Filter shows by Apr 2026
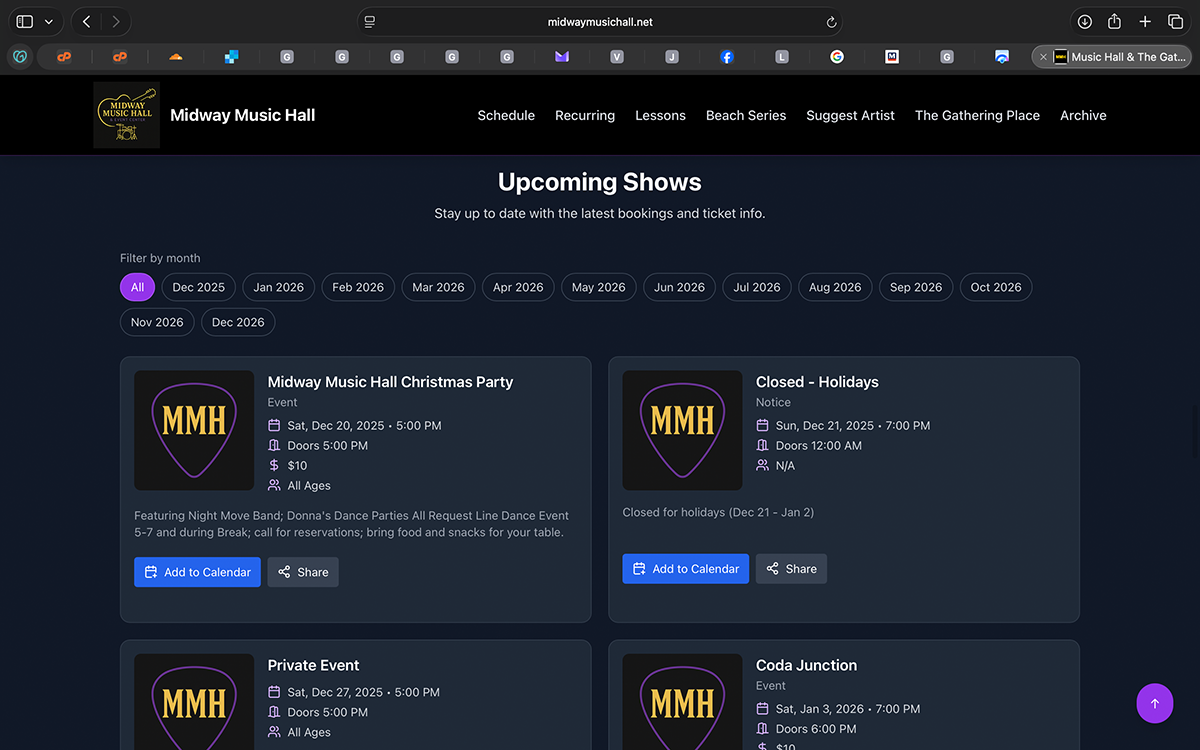 coord(518,287)
